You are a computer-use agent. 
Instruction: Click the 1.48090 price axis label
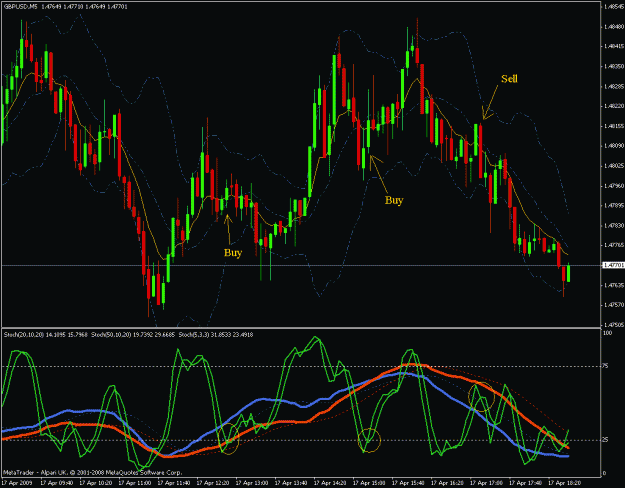[614, 146]
